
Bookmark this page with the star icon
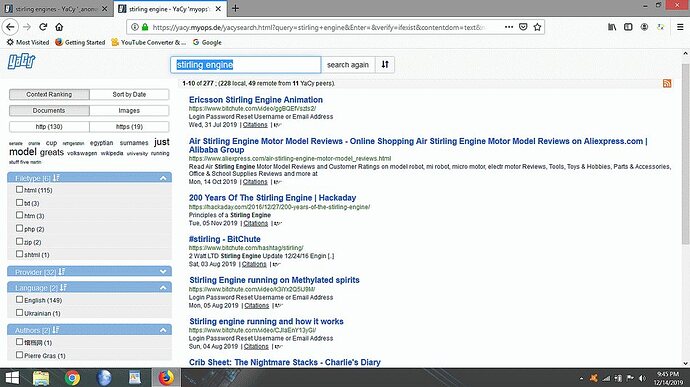[x=537, y=27]
